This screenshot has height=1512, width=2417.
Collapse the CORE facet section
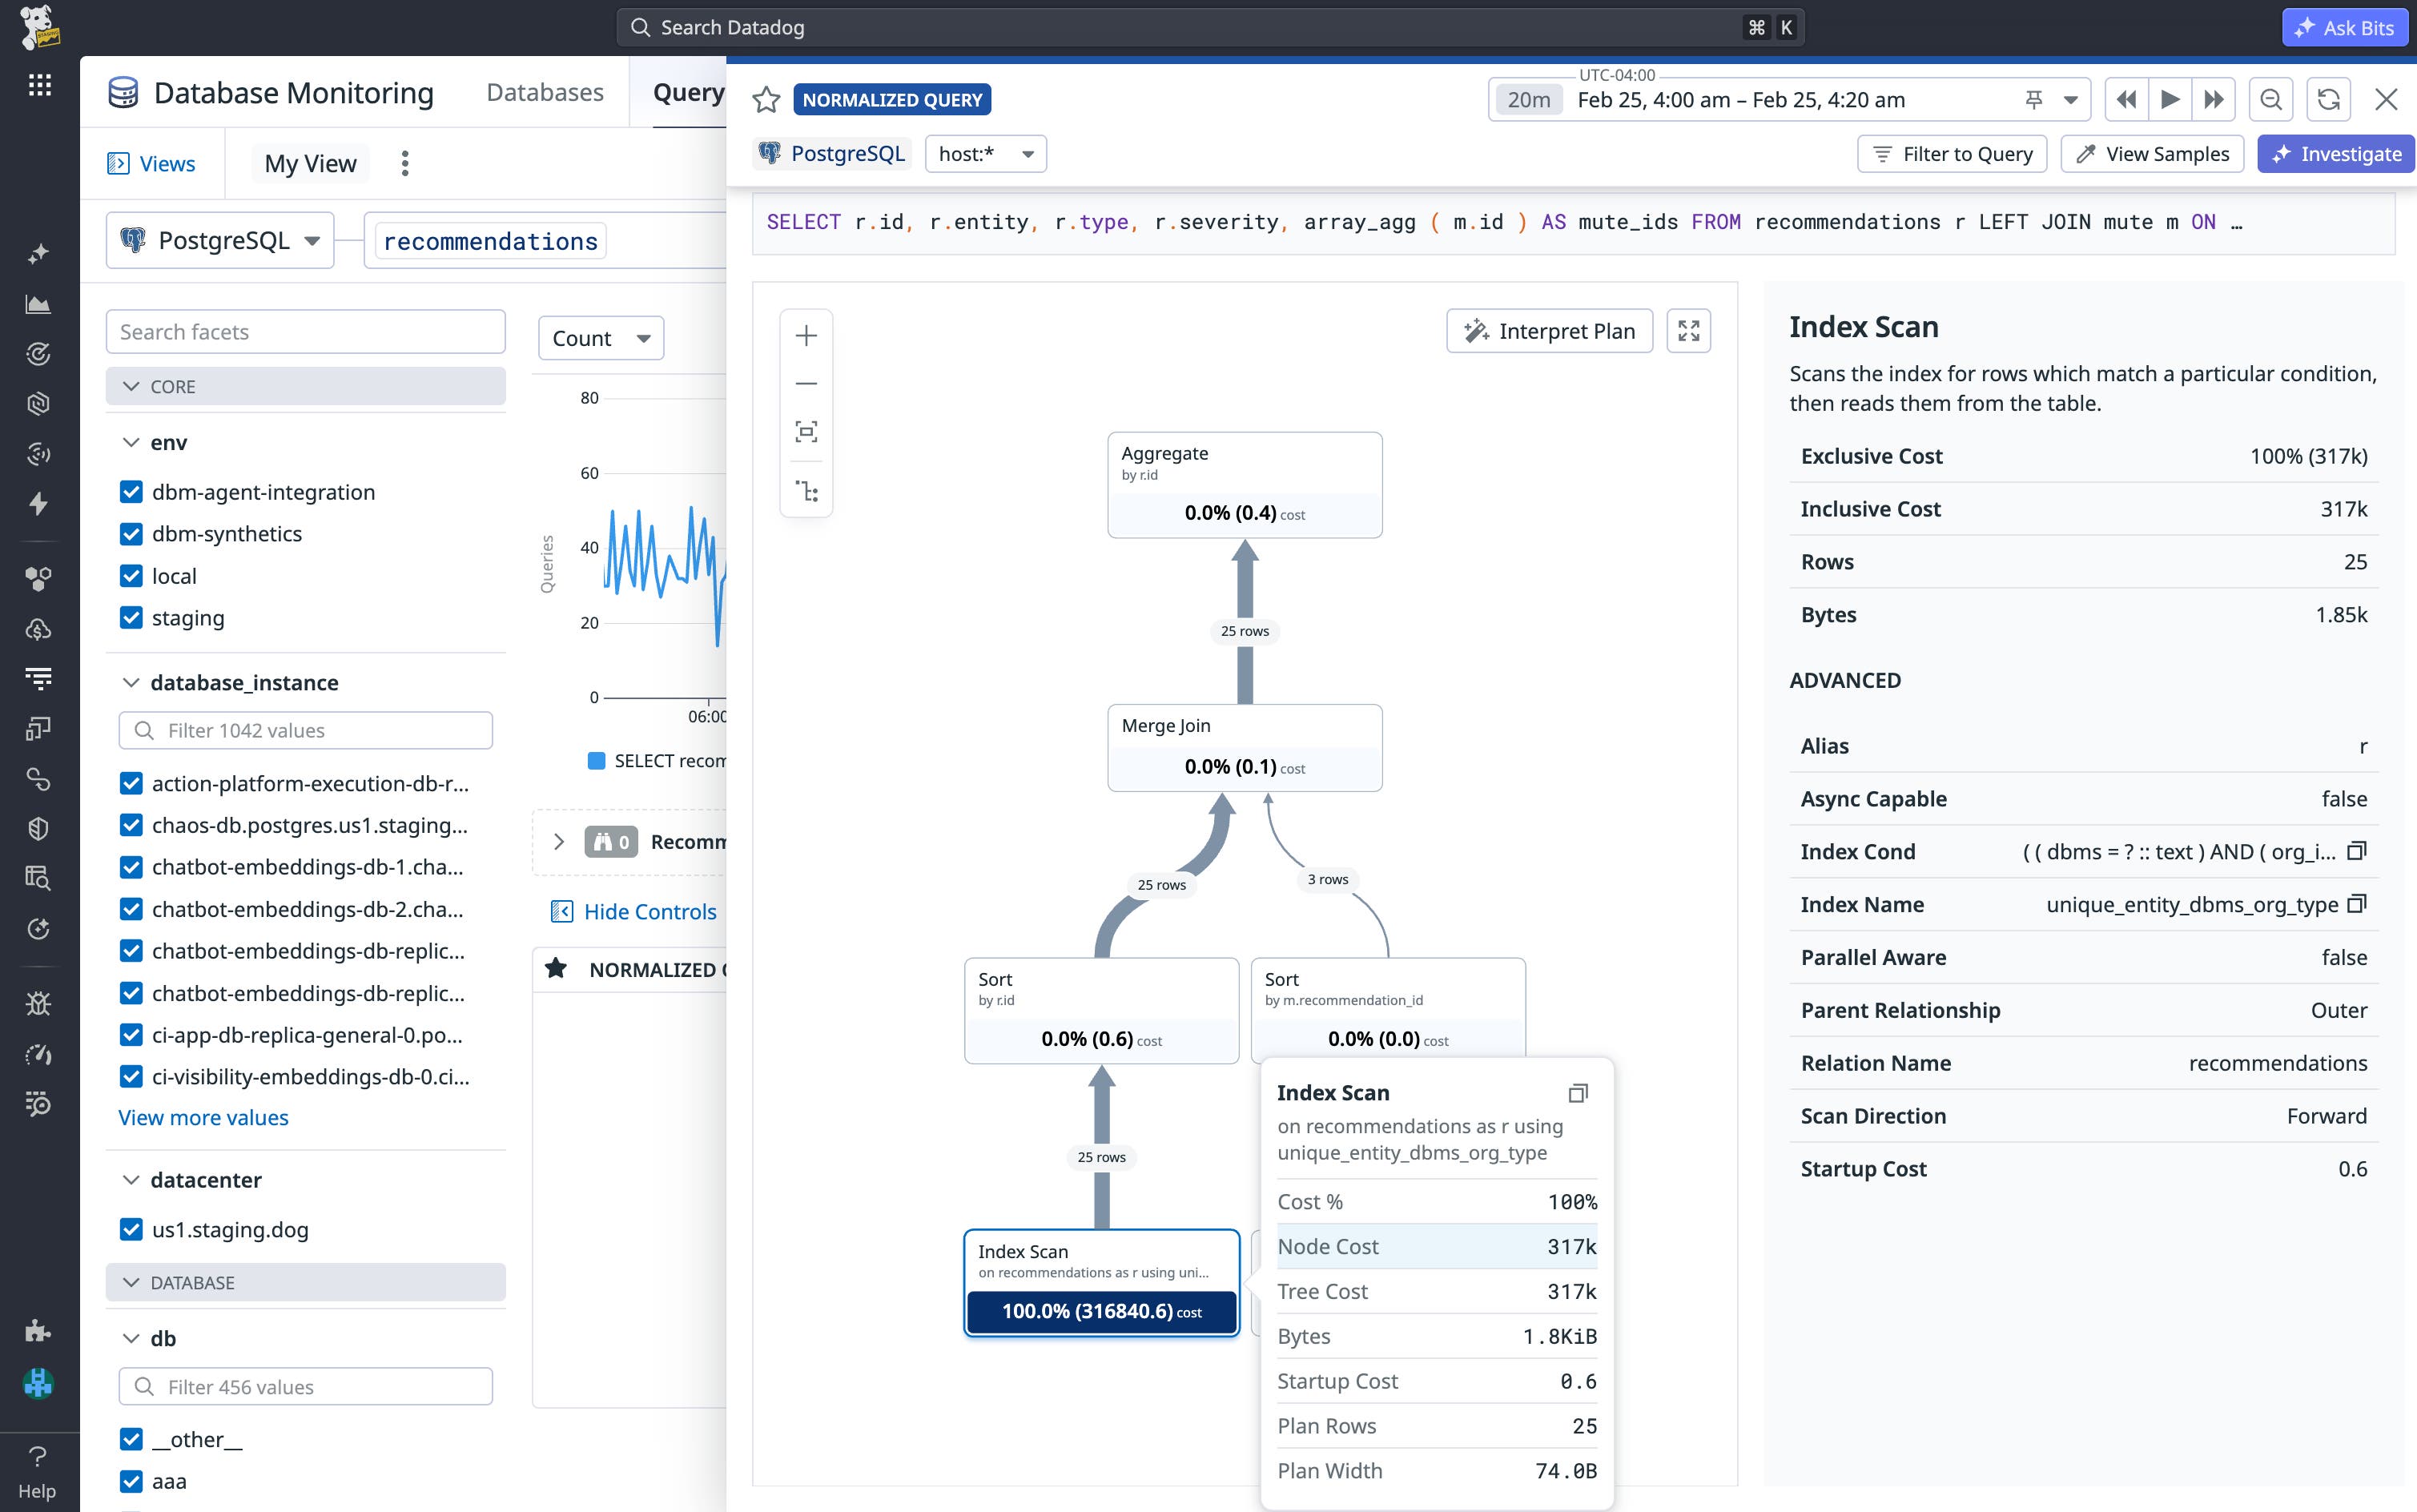131,385
